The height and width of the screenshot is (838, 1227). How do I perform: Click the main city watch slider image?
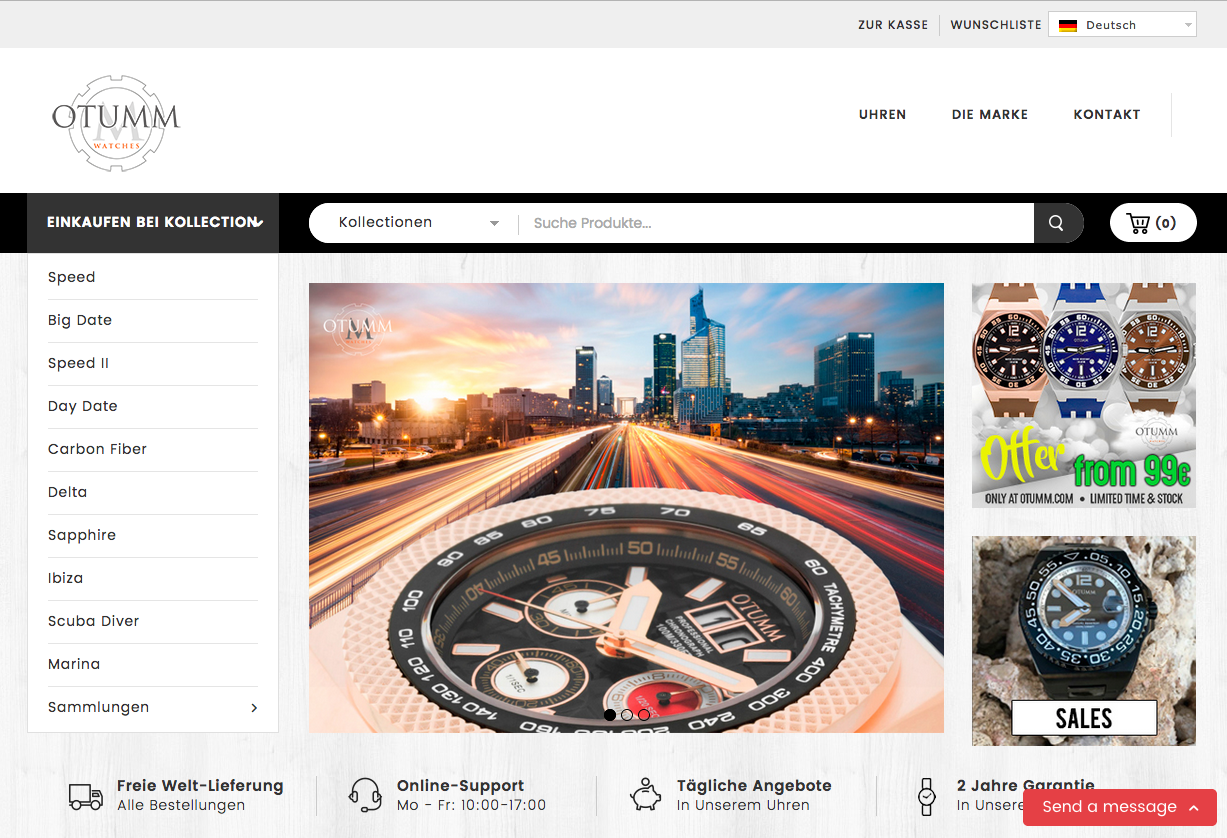pyautogui.click(x=626, y=508)
